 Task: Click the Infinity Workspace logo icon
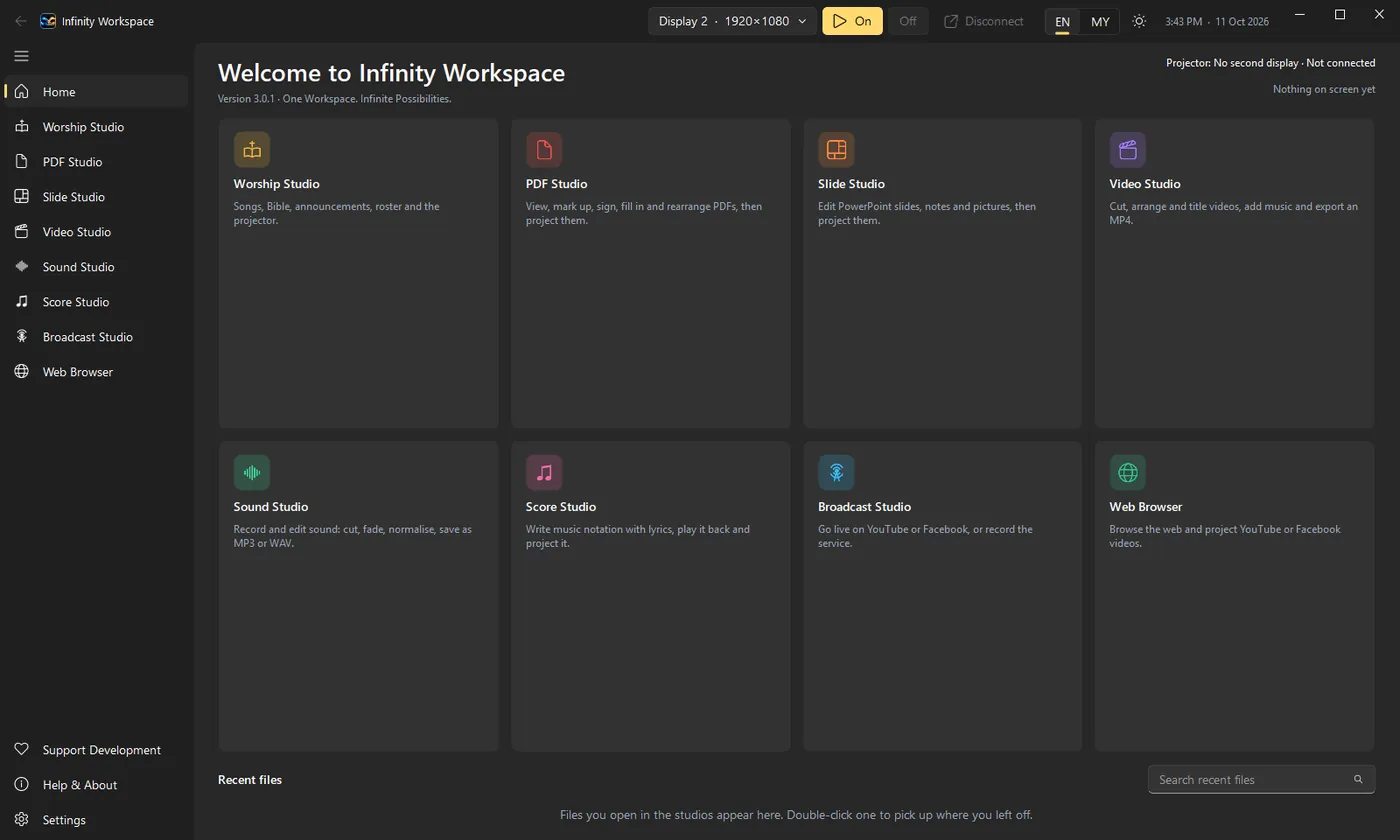(47, 21)
